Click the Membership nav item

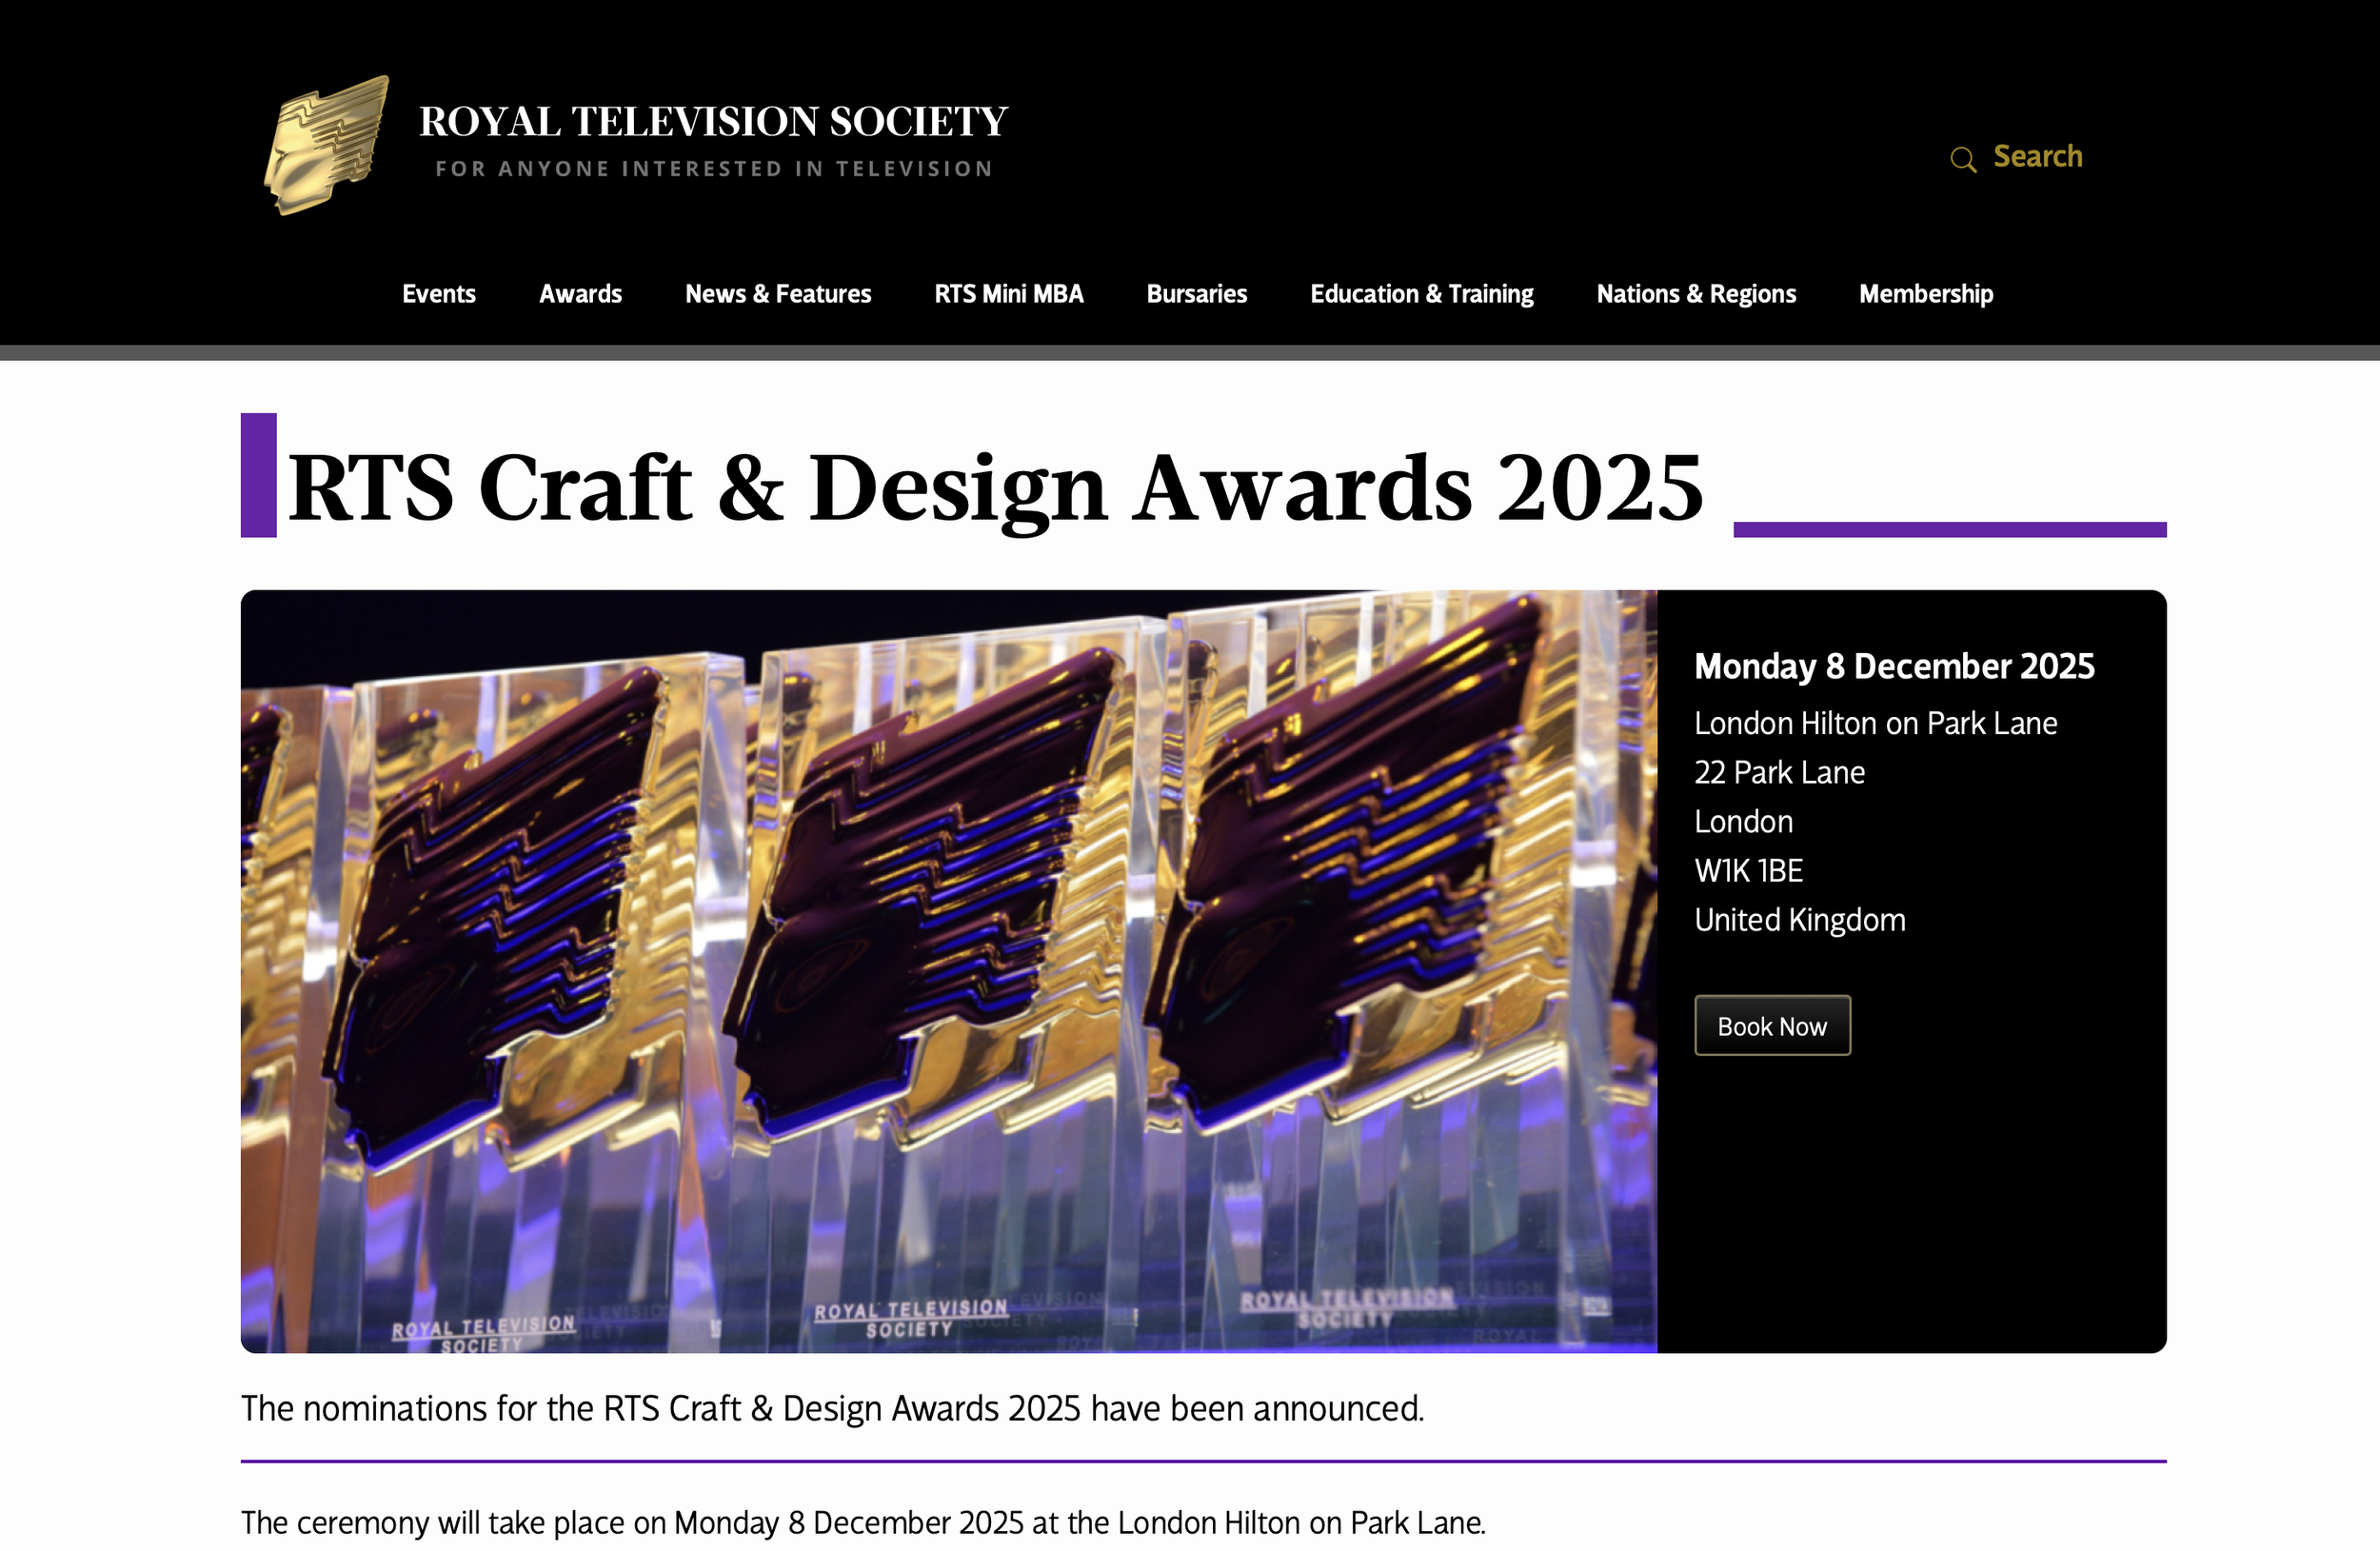(1925, 294)
